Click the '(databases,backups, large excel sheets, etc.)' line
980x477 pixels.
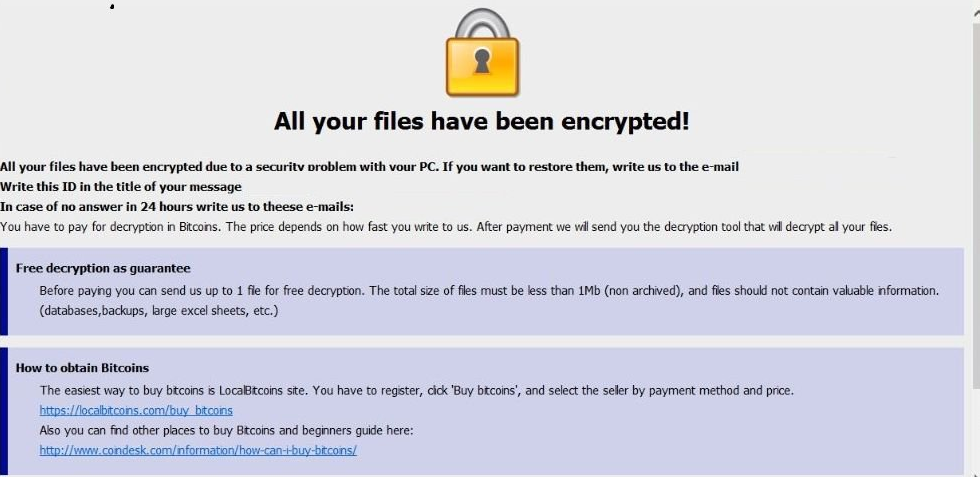pyautogui.click(x=158, y=311)
